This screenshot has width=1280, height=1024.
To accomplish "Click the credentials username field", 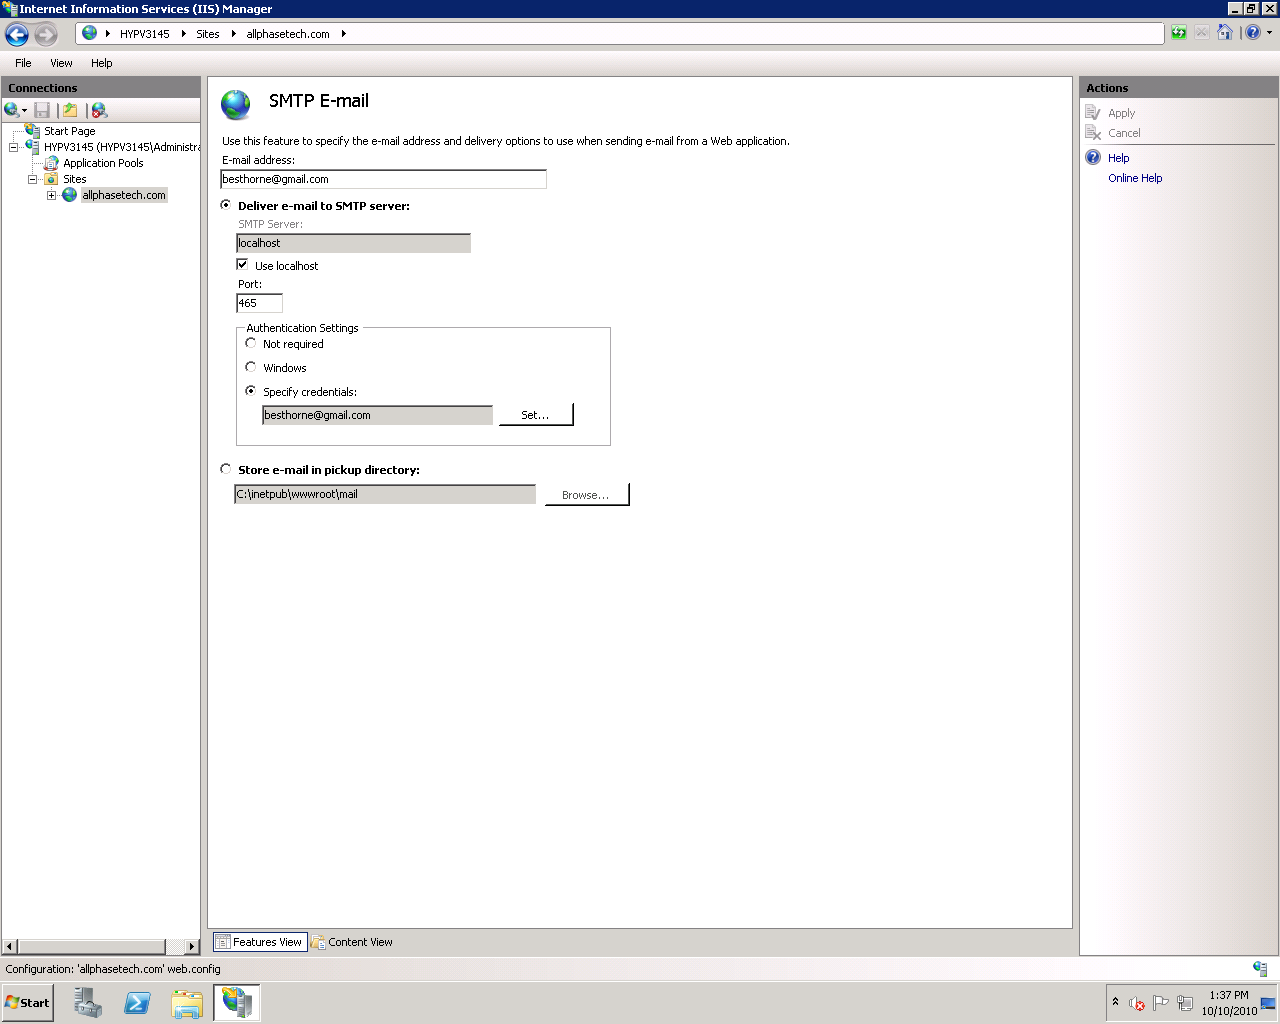I will (x=377, y=415).
